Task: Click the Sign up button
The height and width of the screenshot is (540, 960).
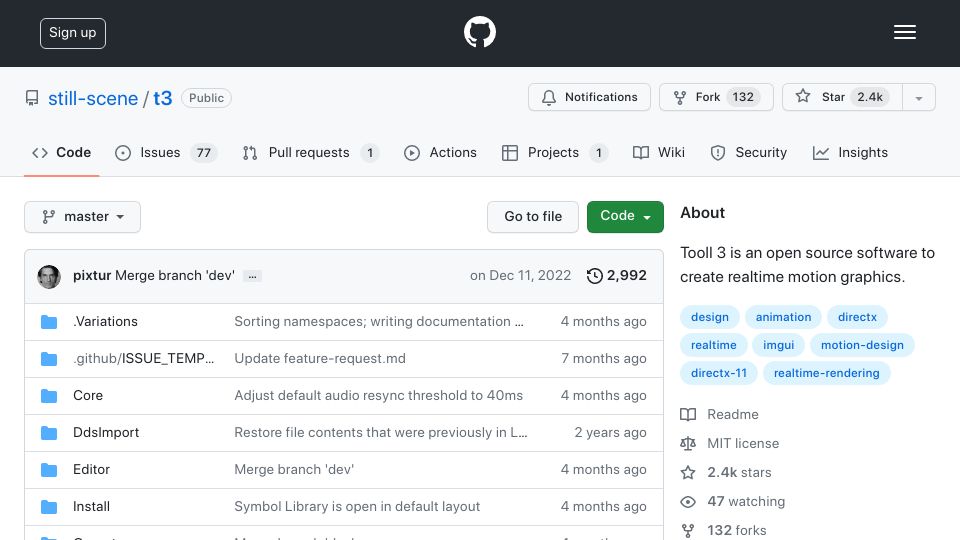Action: click(x=73, y=33)
